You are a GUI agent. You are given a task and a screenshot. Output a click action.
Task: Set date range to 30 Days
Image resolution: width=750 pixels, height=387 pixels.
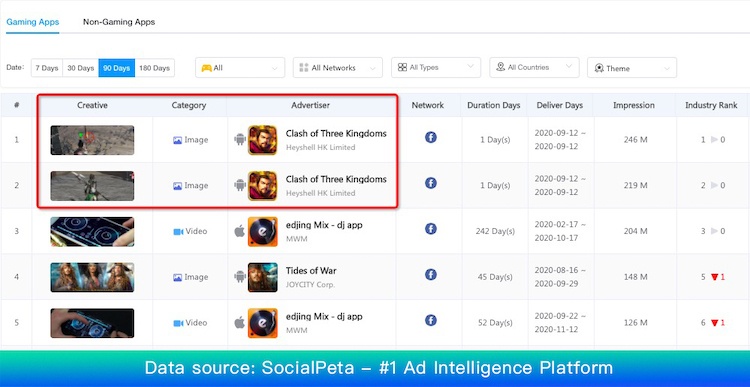coord(80,68)
